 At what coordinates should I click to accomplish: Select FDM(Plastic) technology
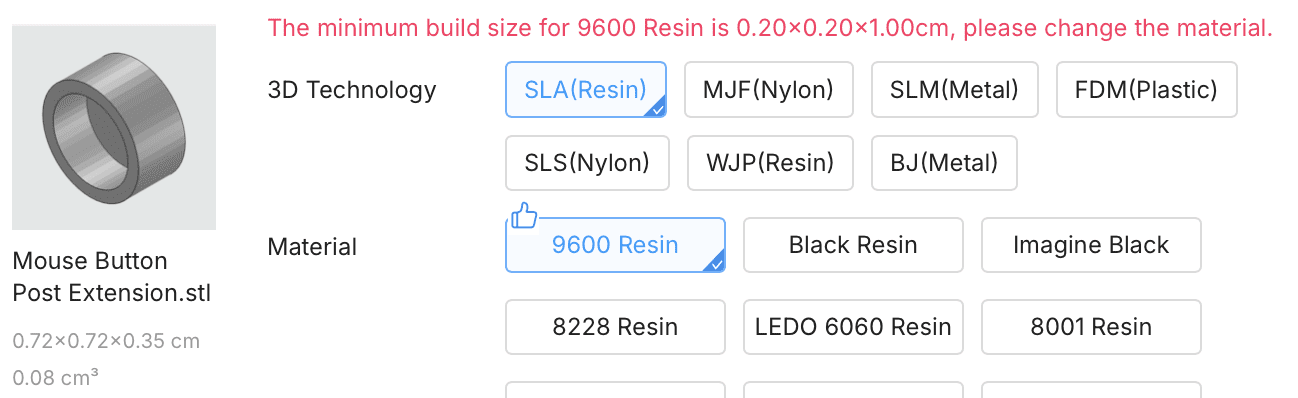[1146, 90]
